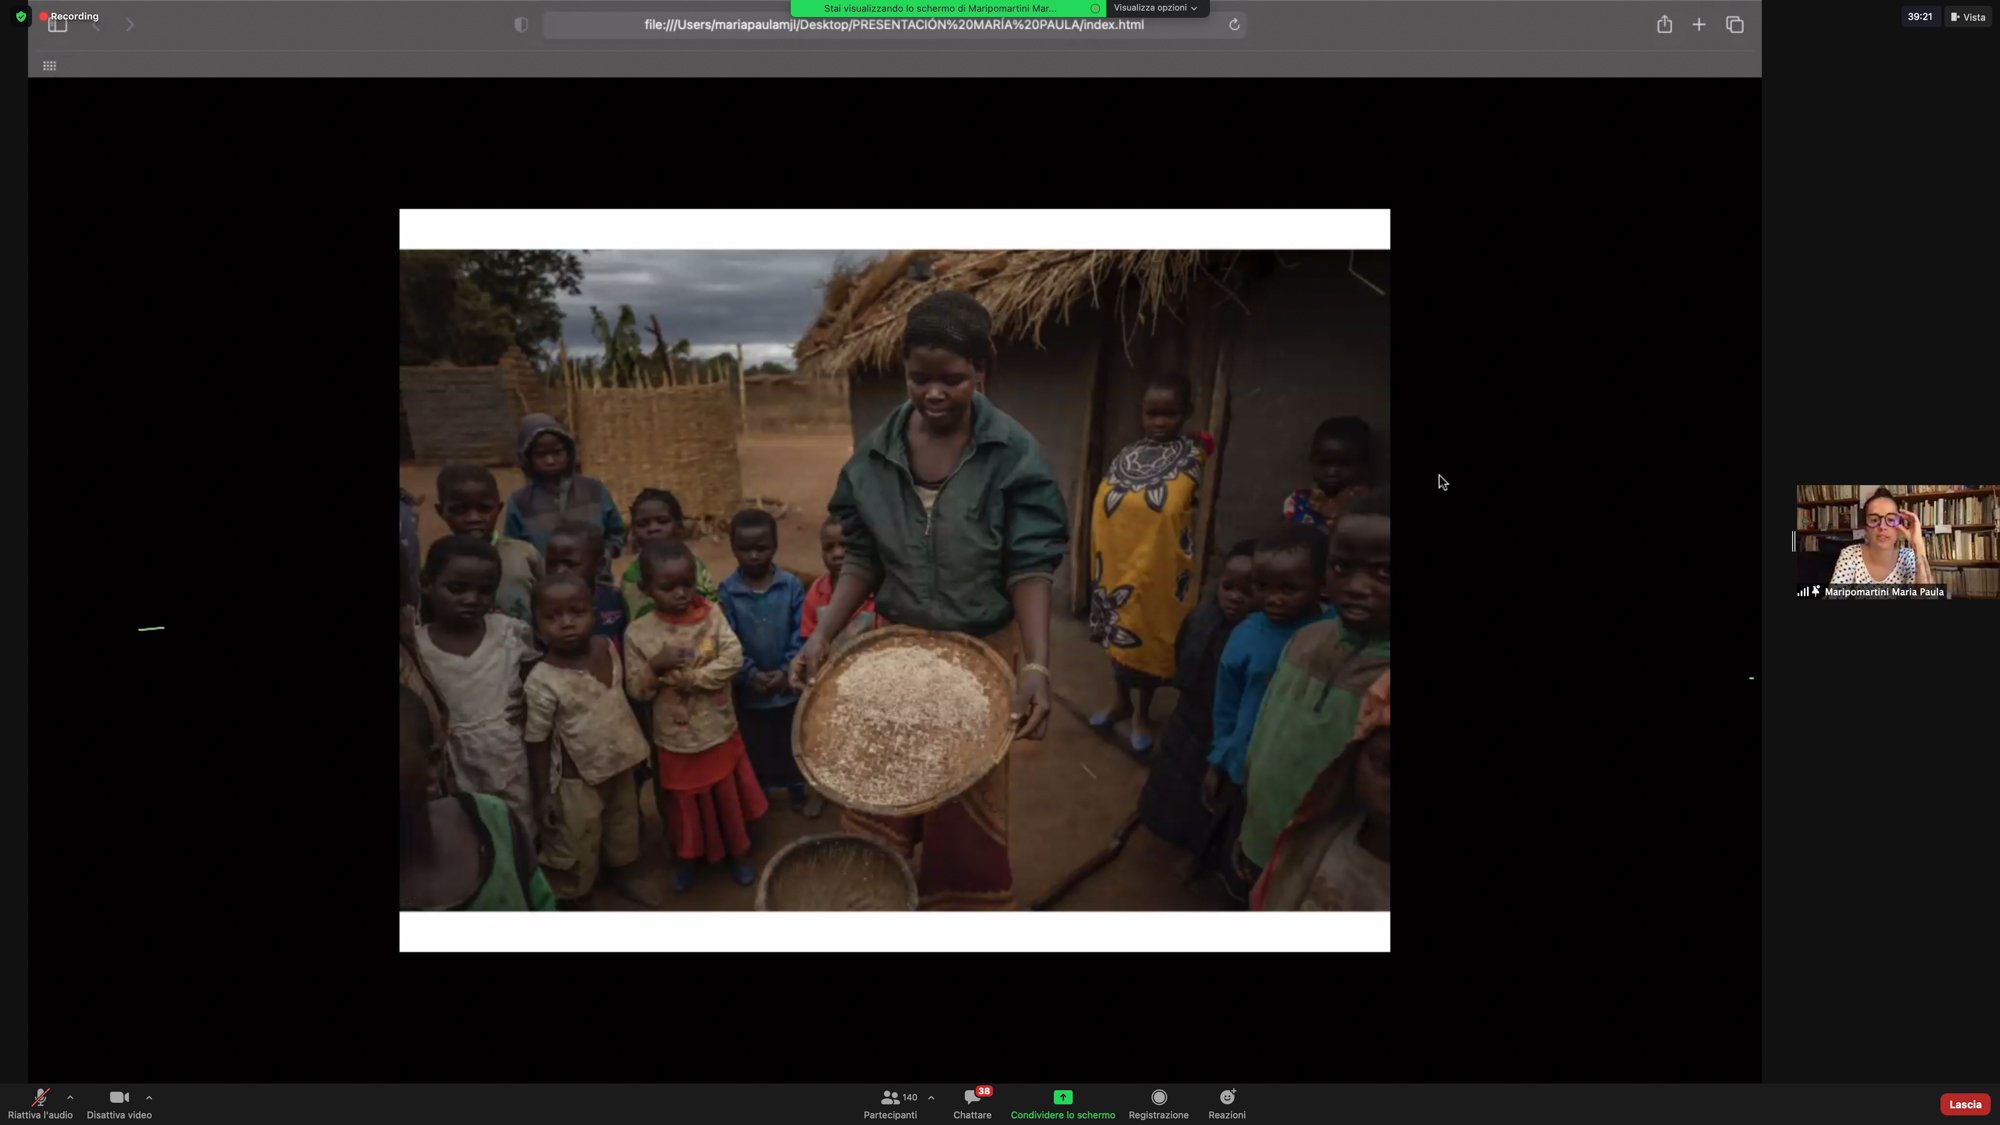Screen dimensions: 2000x1125
Task: Click the privacy shield icon near address bar
Action: coord(521,25)
